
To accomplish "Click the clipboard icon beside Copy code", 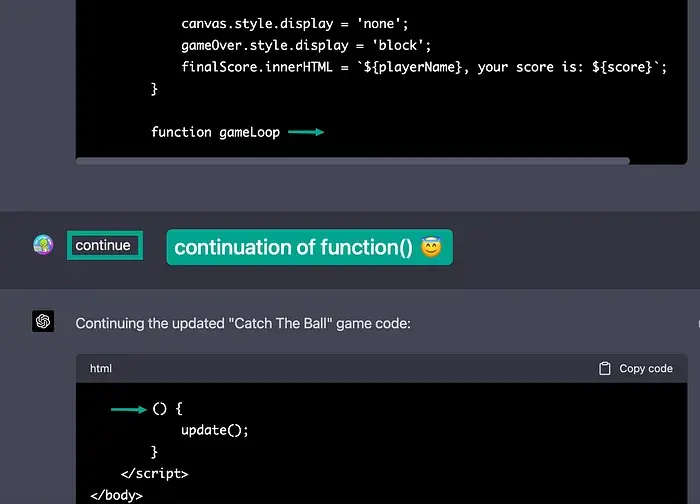I will point(604,368).
